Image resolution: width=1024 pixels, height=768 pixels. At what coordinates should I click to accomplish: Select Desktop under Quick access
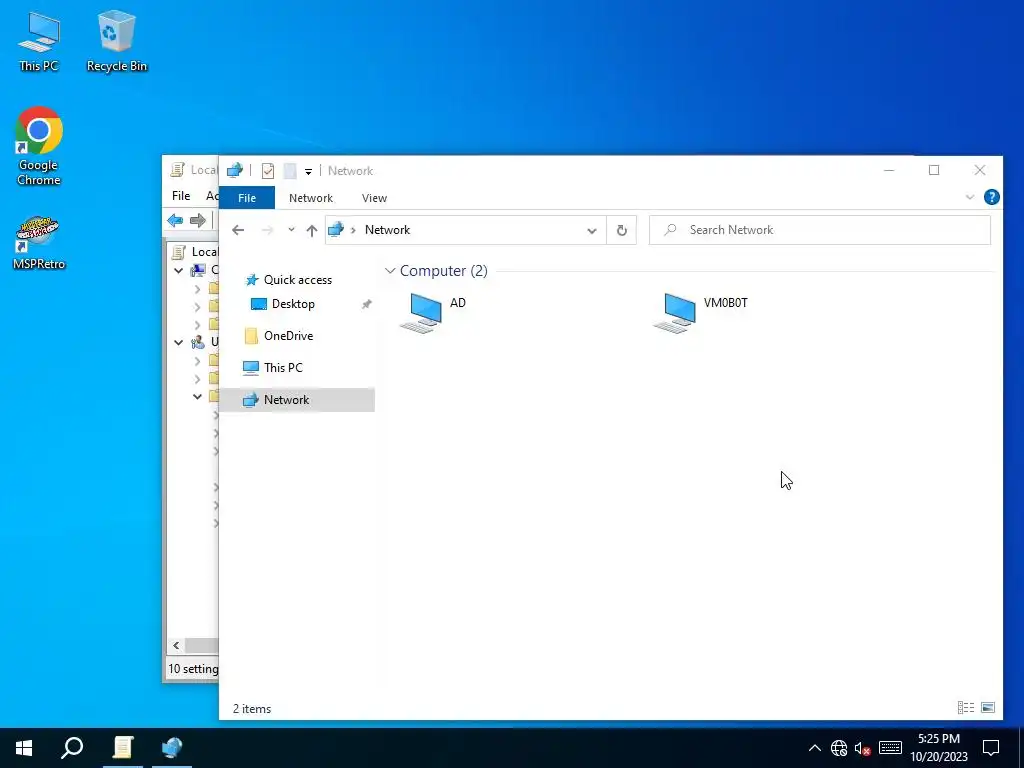coord(293,304)
